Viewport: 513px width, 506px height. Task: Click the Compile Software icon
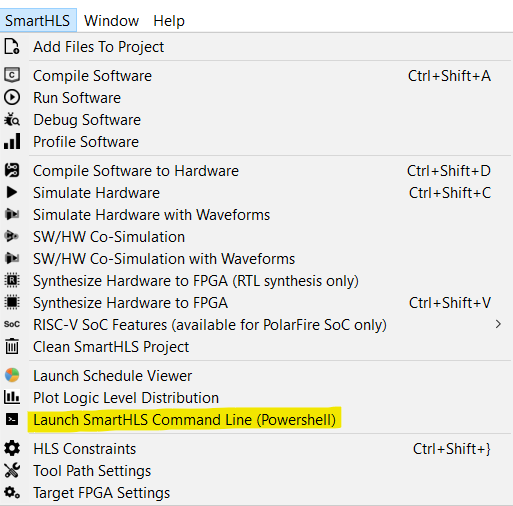(x=12, y=75)
